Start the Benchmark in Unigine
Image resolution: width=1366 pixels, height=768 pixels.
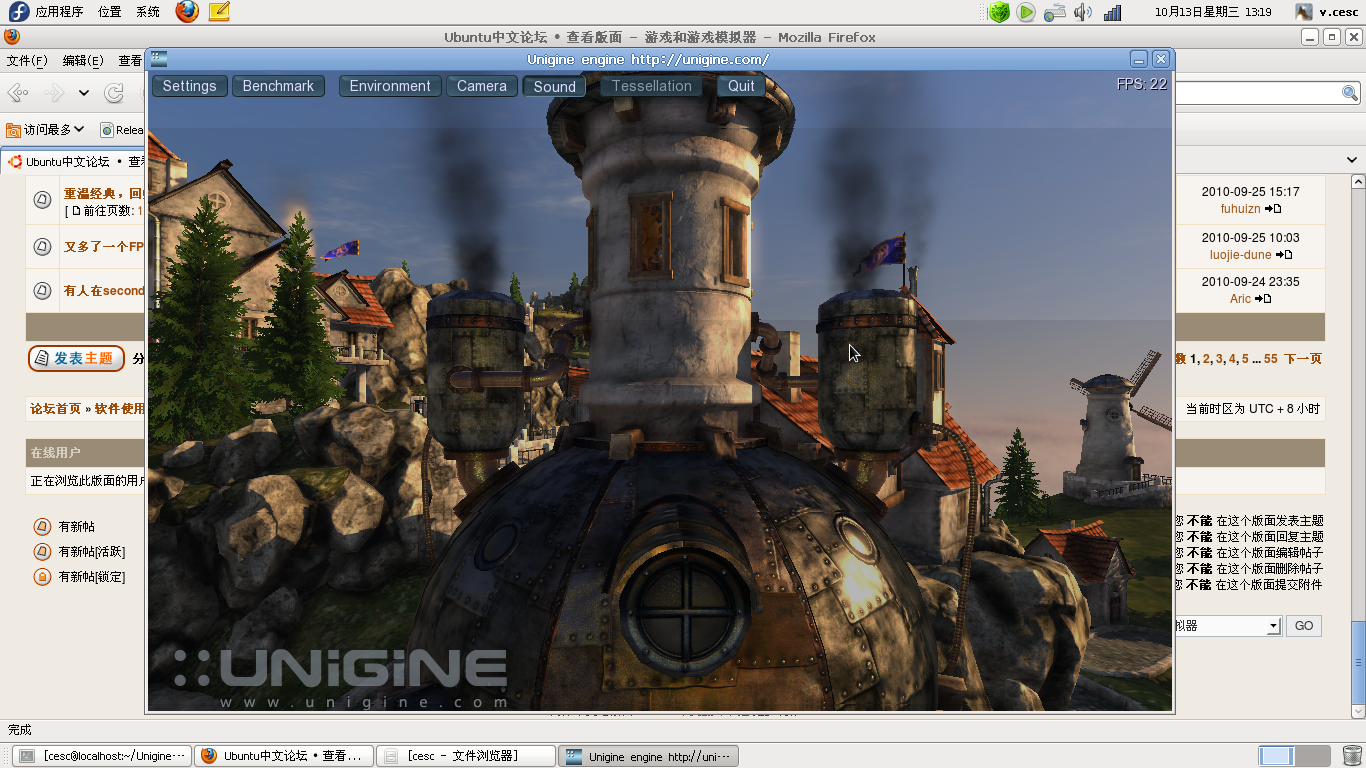click(278, 86)
